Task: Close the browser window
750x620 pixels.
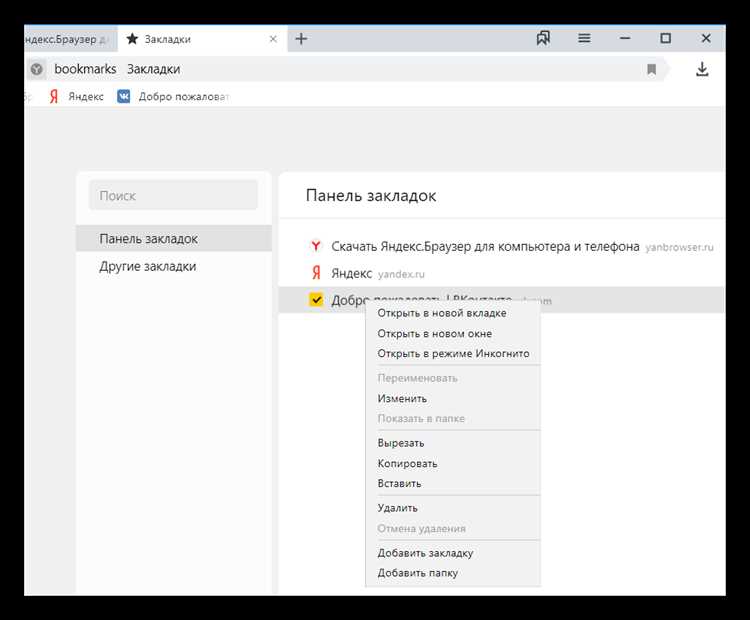Action: pos(706,38)
